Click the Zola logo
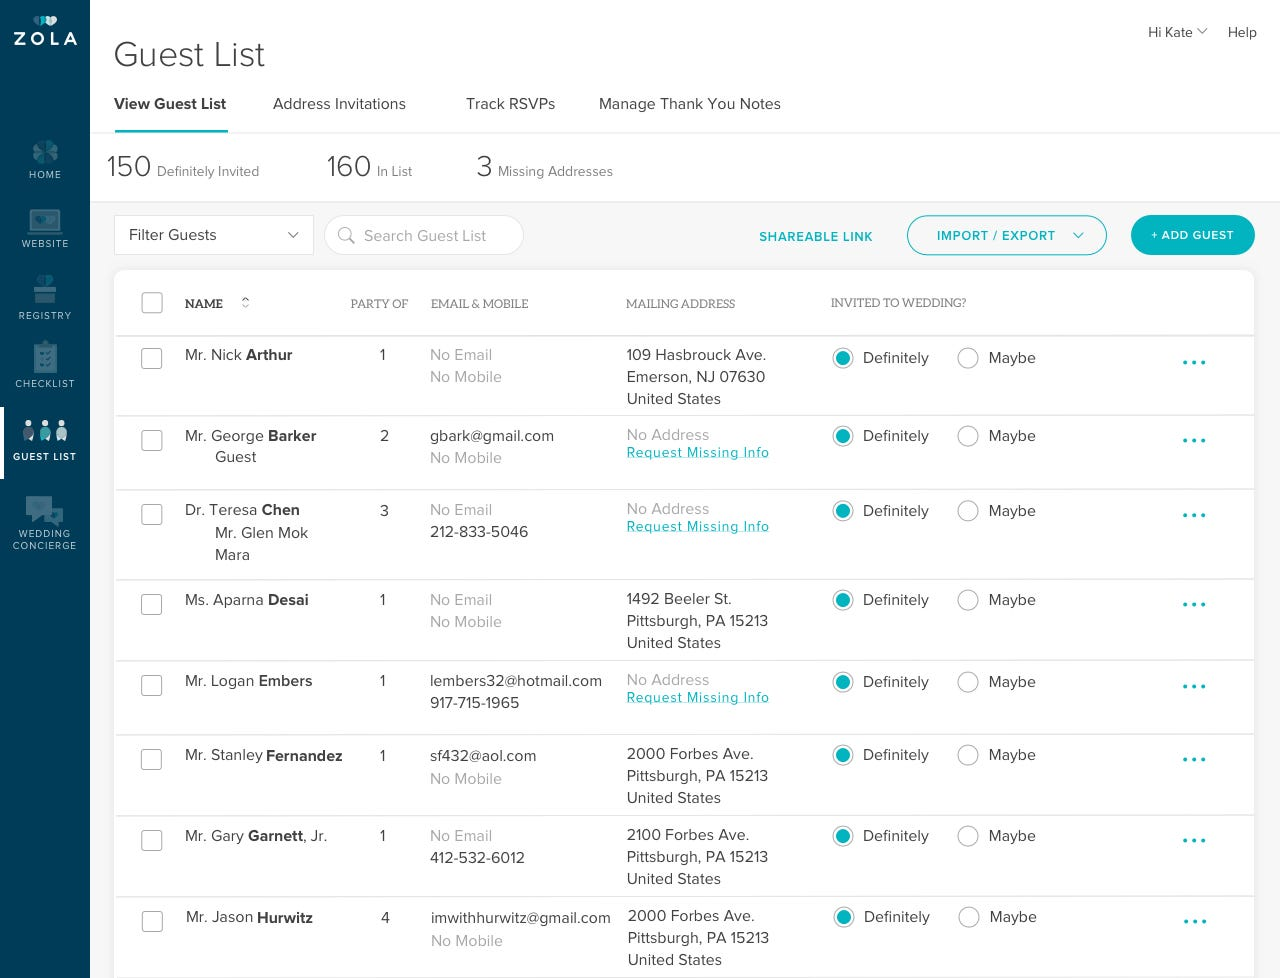This screenshot has height=978, width=1280. click(45, 32)
